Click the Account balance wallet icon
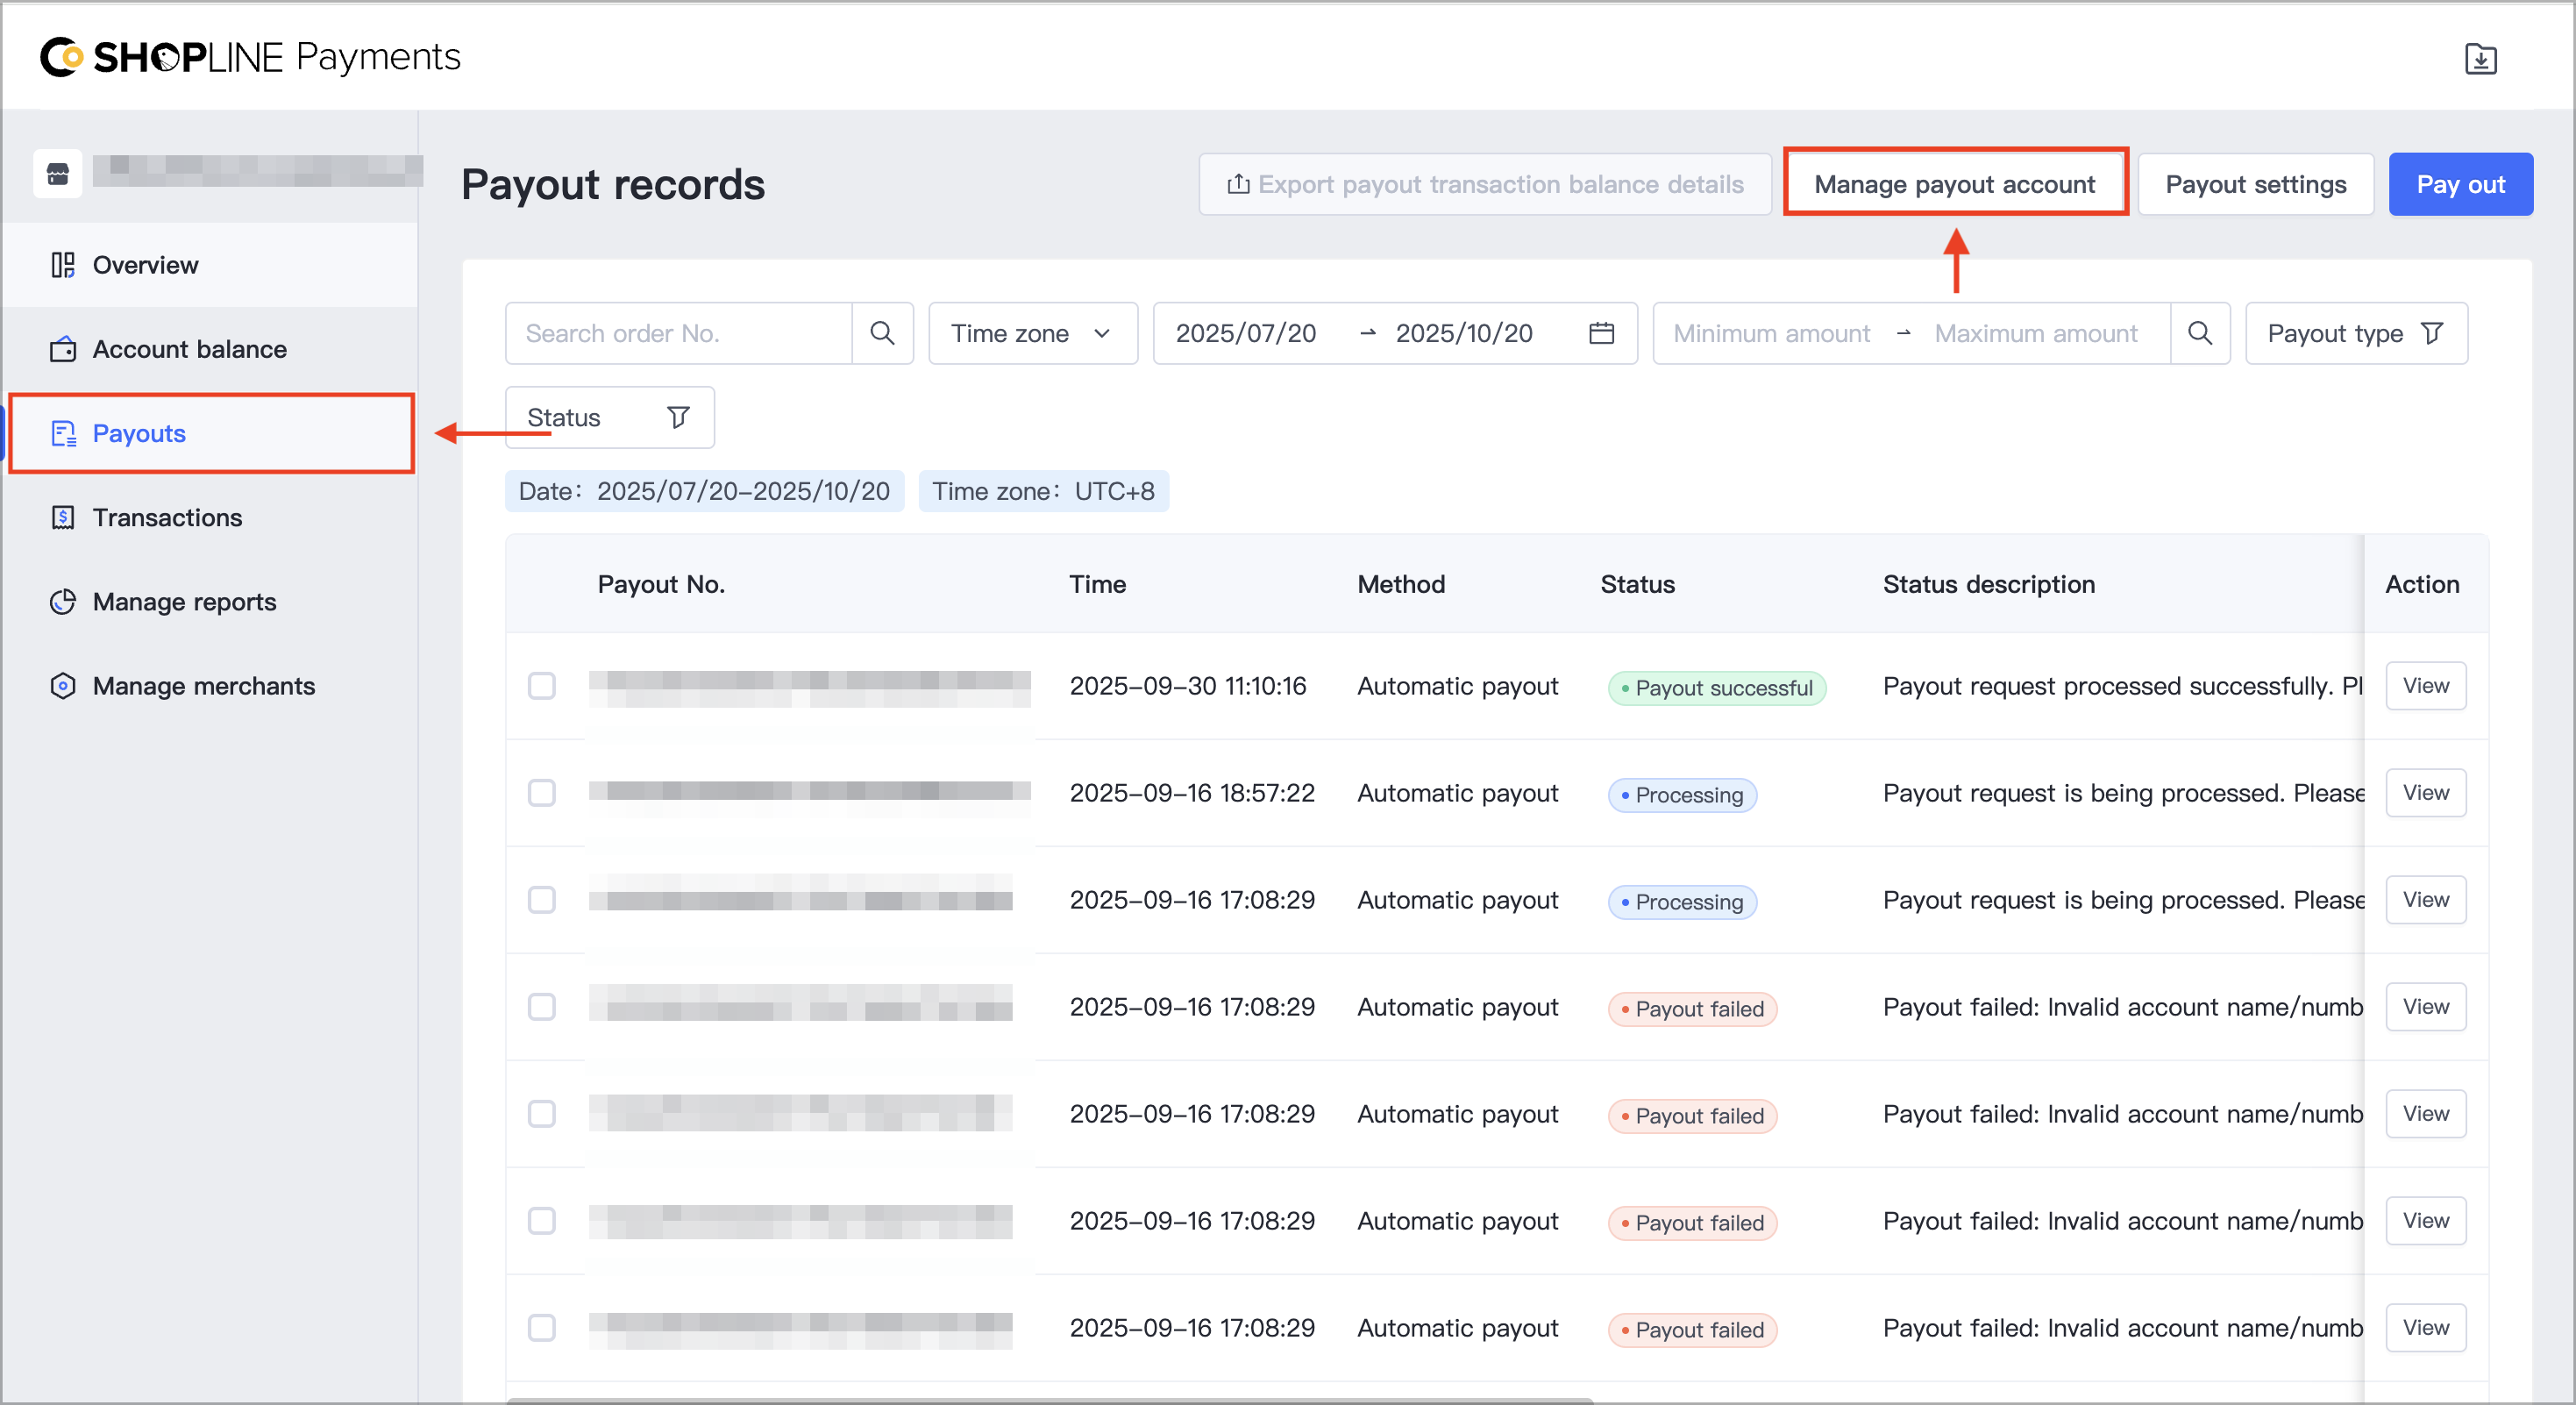The image size is (2576, 1405). (x=63, y=349)
